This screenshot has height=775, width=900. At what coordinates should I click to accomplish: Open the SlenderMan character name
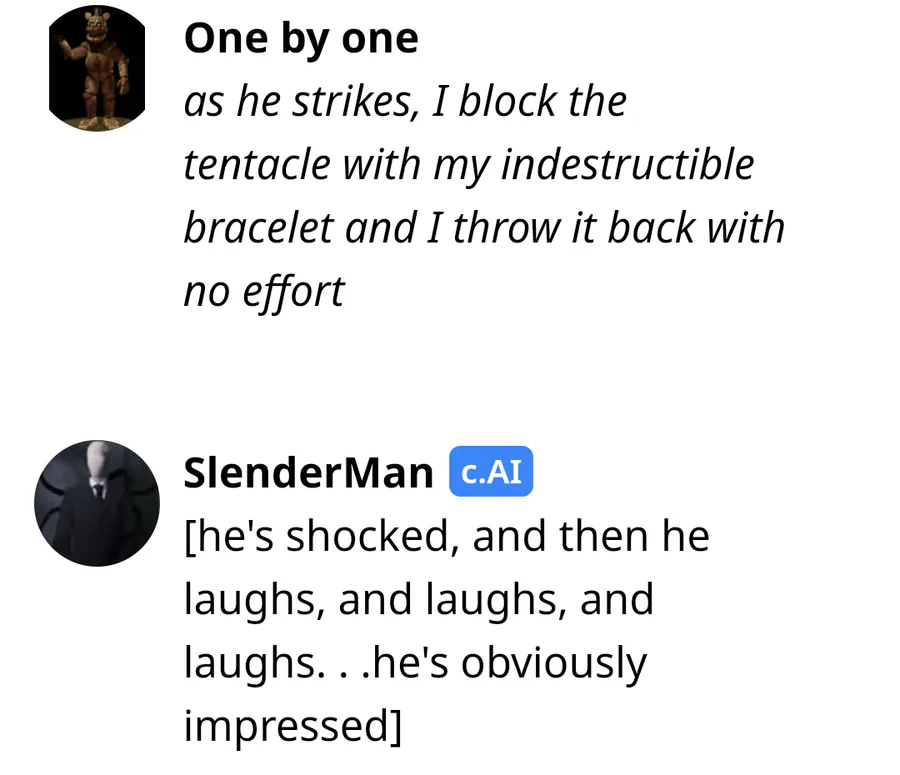coord(308,473)
